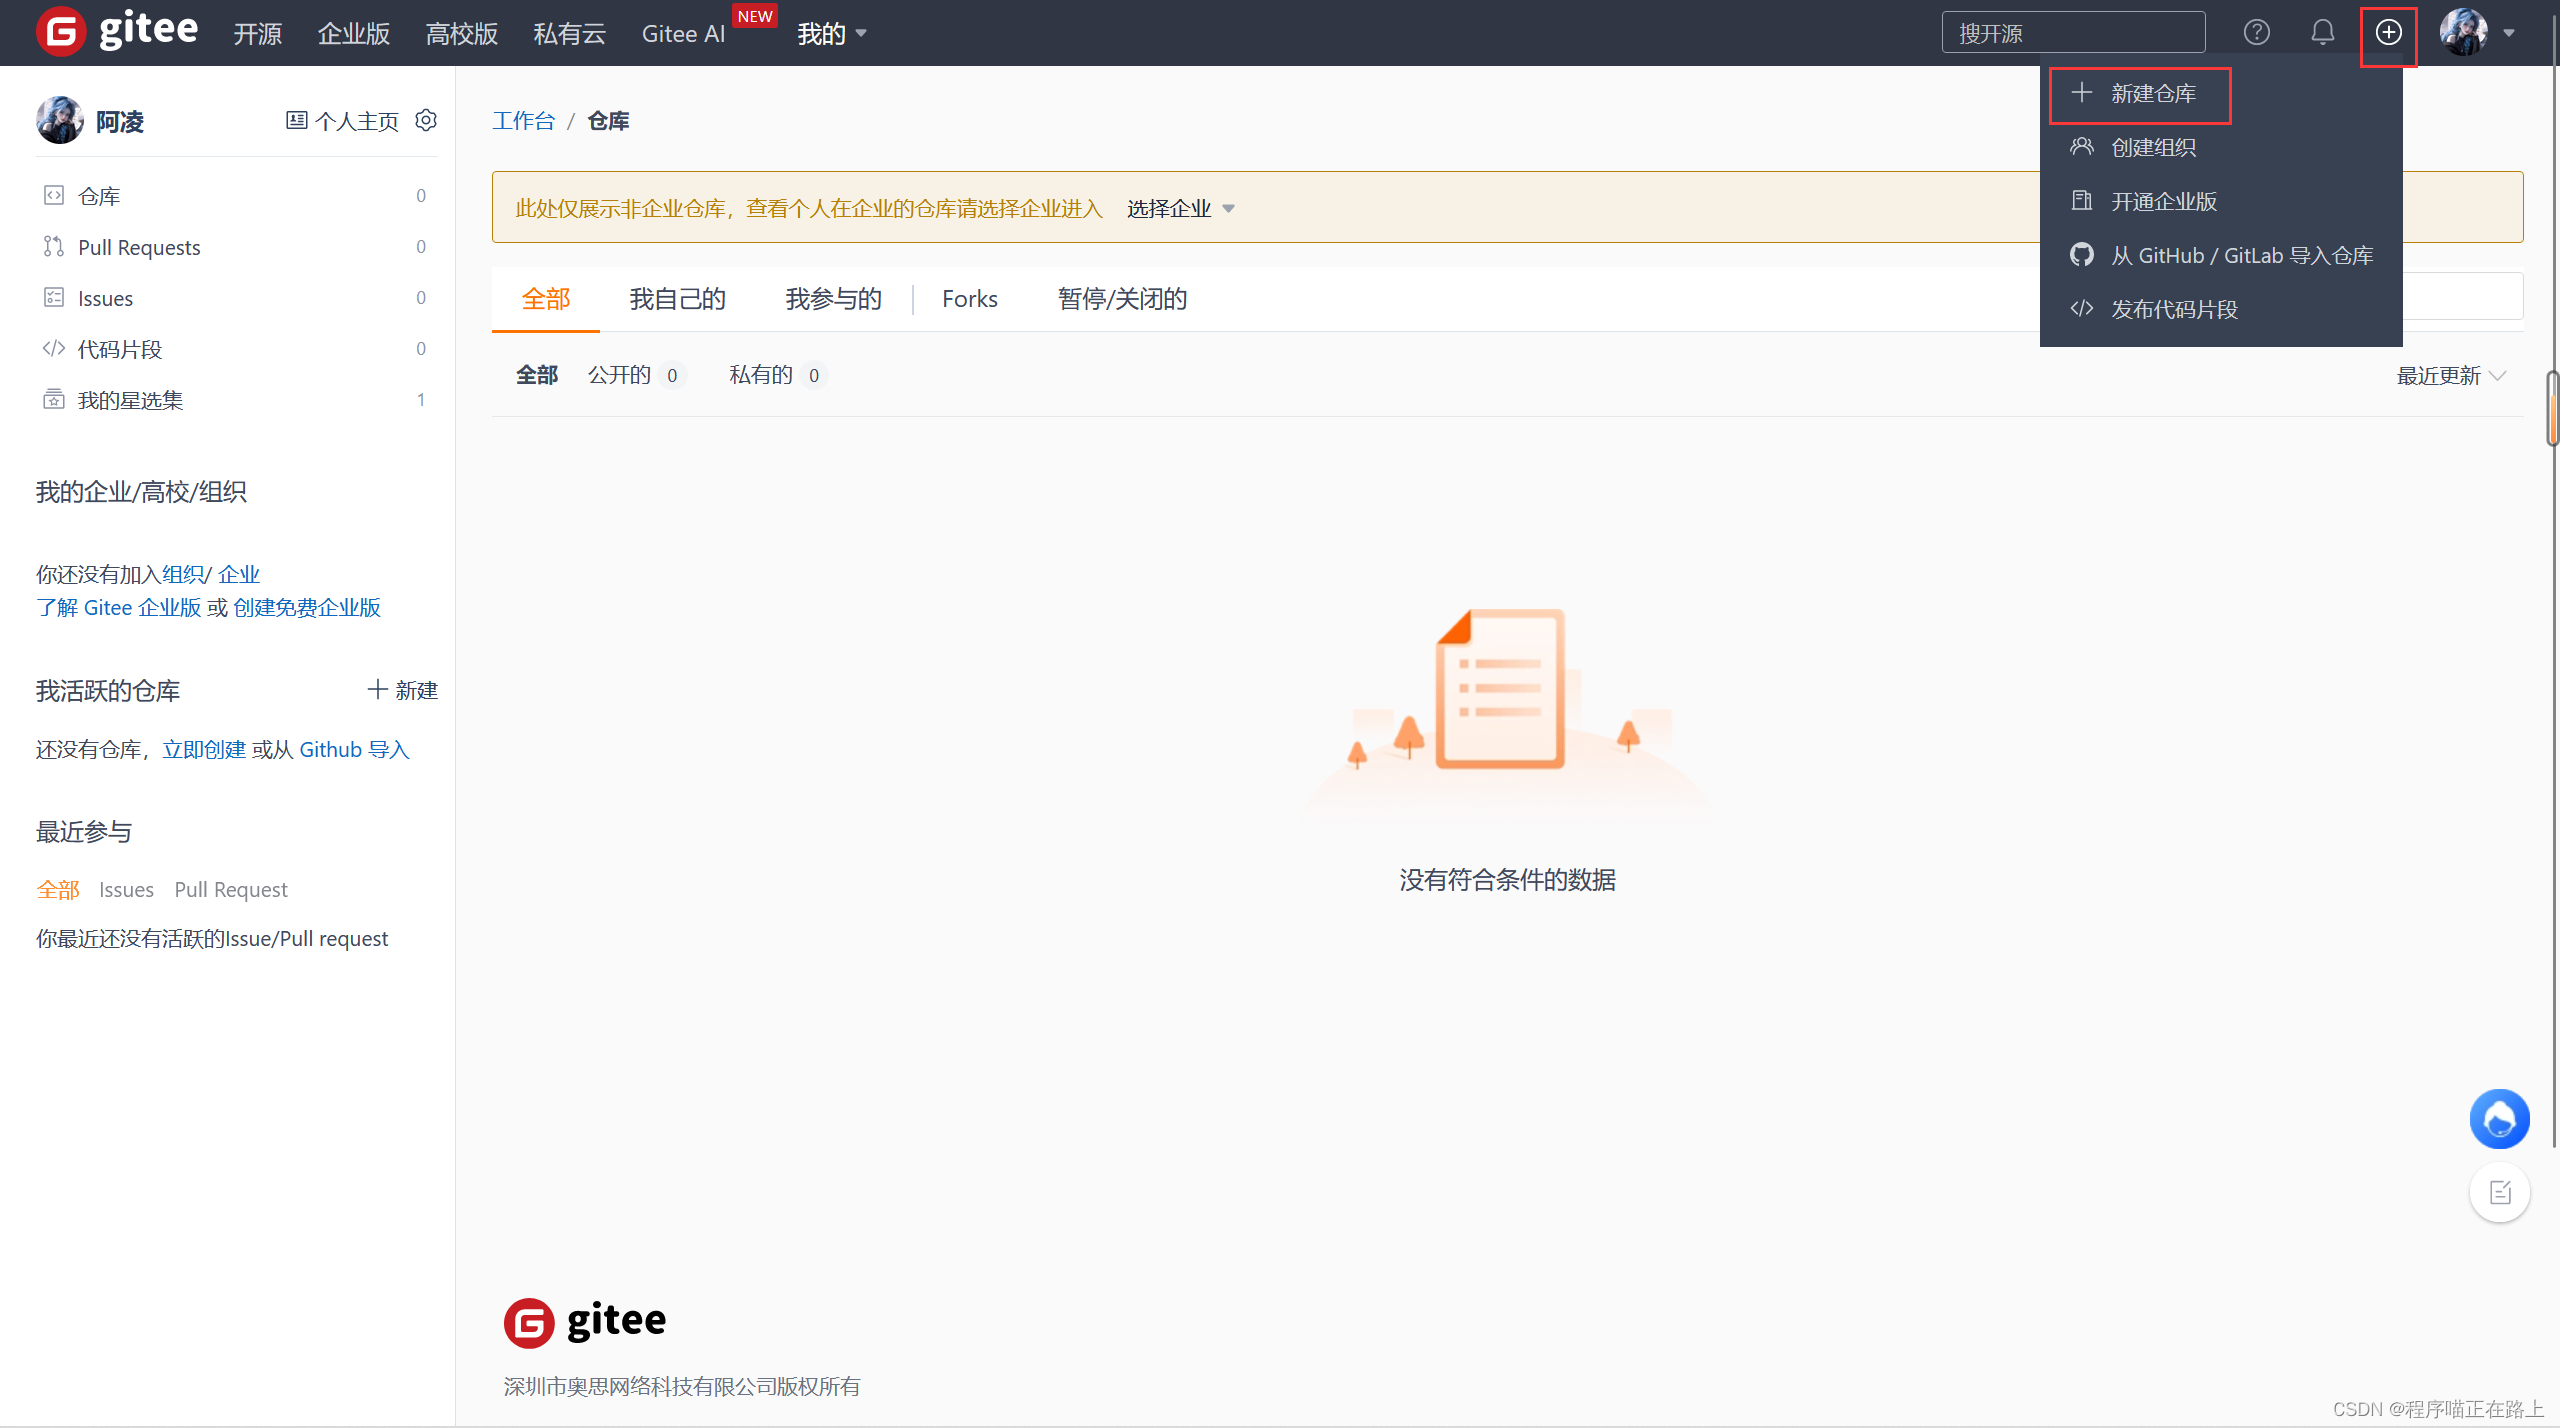Image resolution: width=2560 pixels, height=1428 pixels.
Task: Open 我的星选集 from the sidebar
Action: pyautogui.click(x=130, y=399)
